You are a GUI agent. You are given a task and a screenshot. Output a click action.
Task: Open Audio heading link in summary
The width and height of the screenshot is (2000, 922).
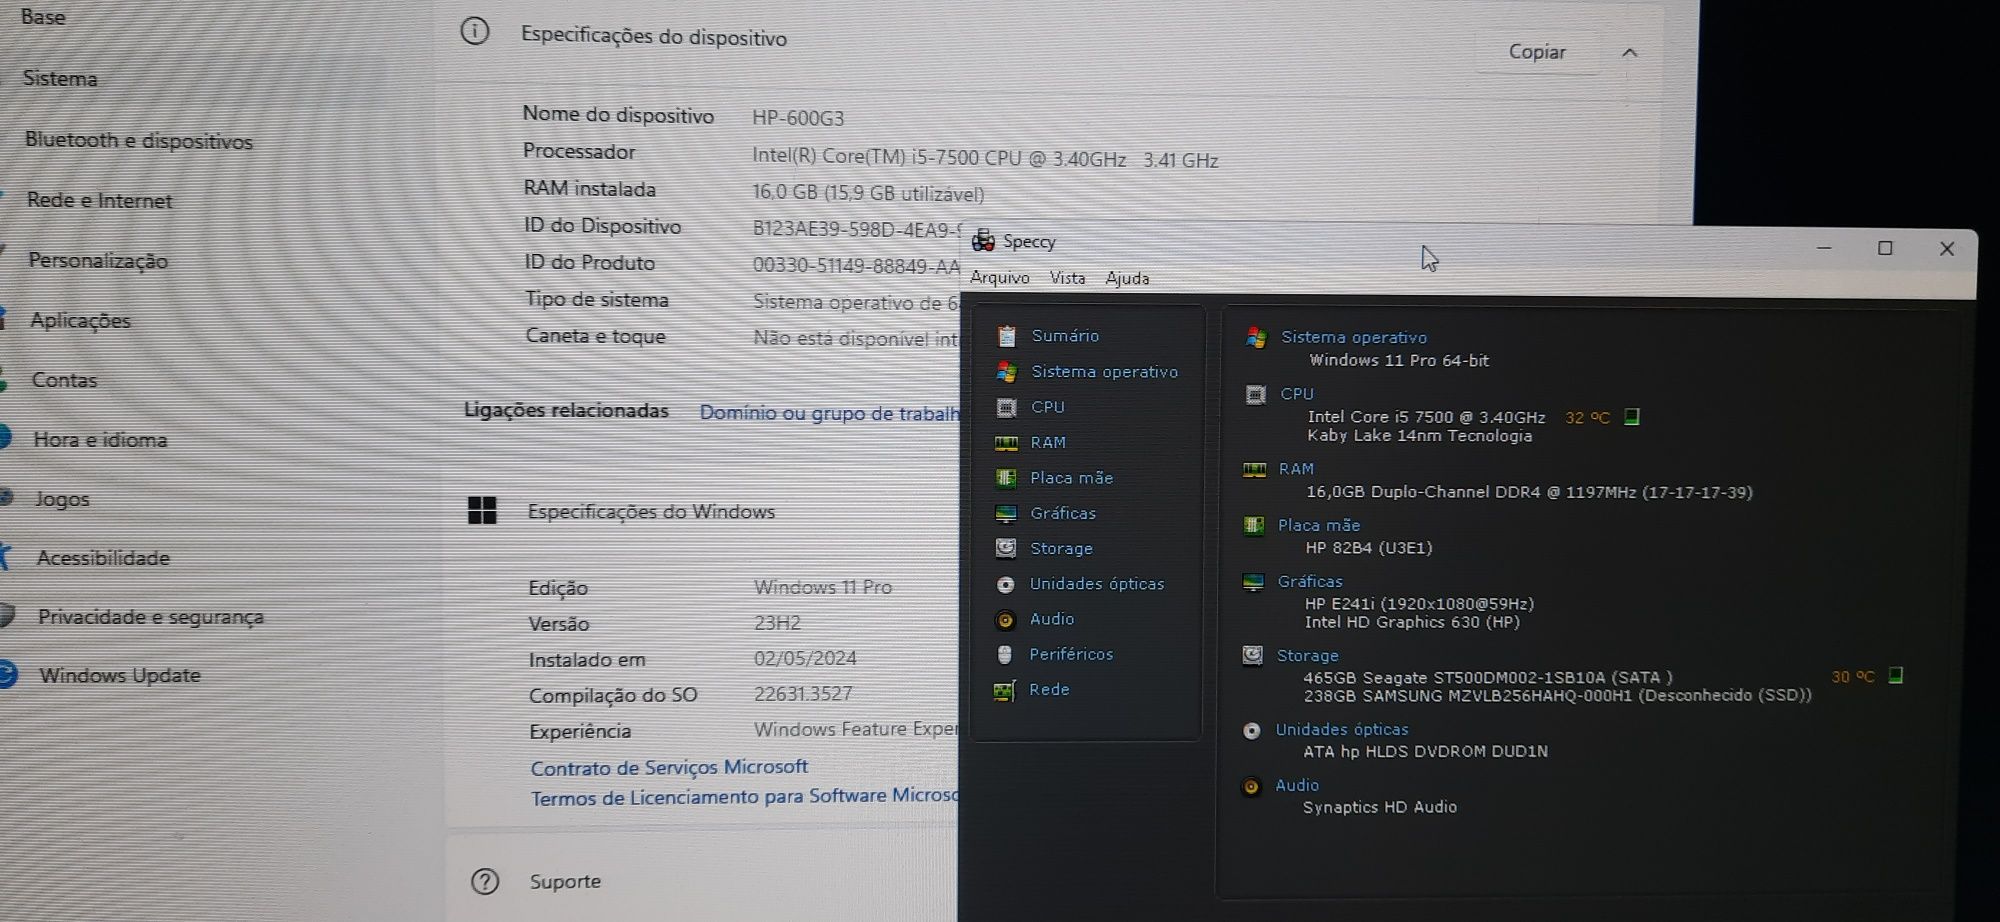(1297, 786)
